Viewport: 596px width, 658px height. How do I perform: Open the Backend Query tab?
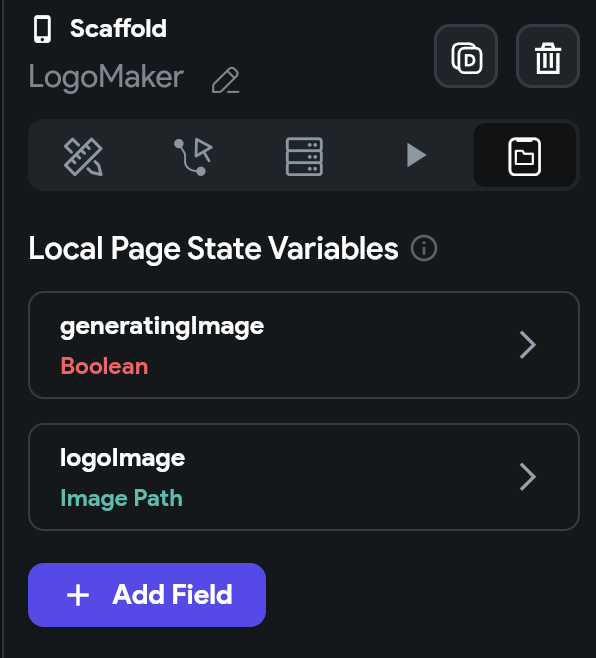[304, 156]
